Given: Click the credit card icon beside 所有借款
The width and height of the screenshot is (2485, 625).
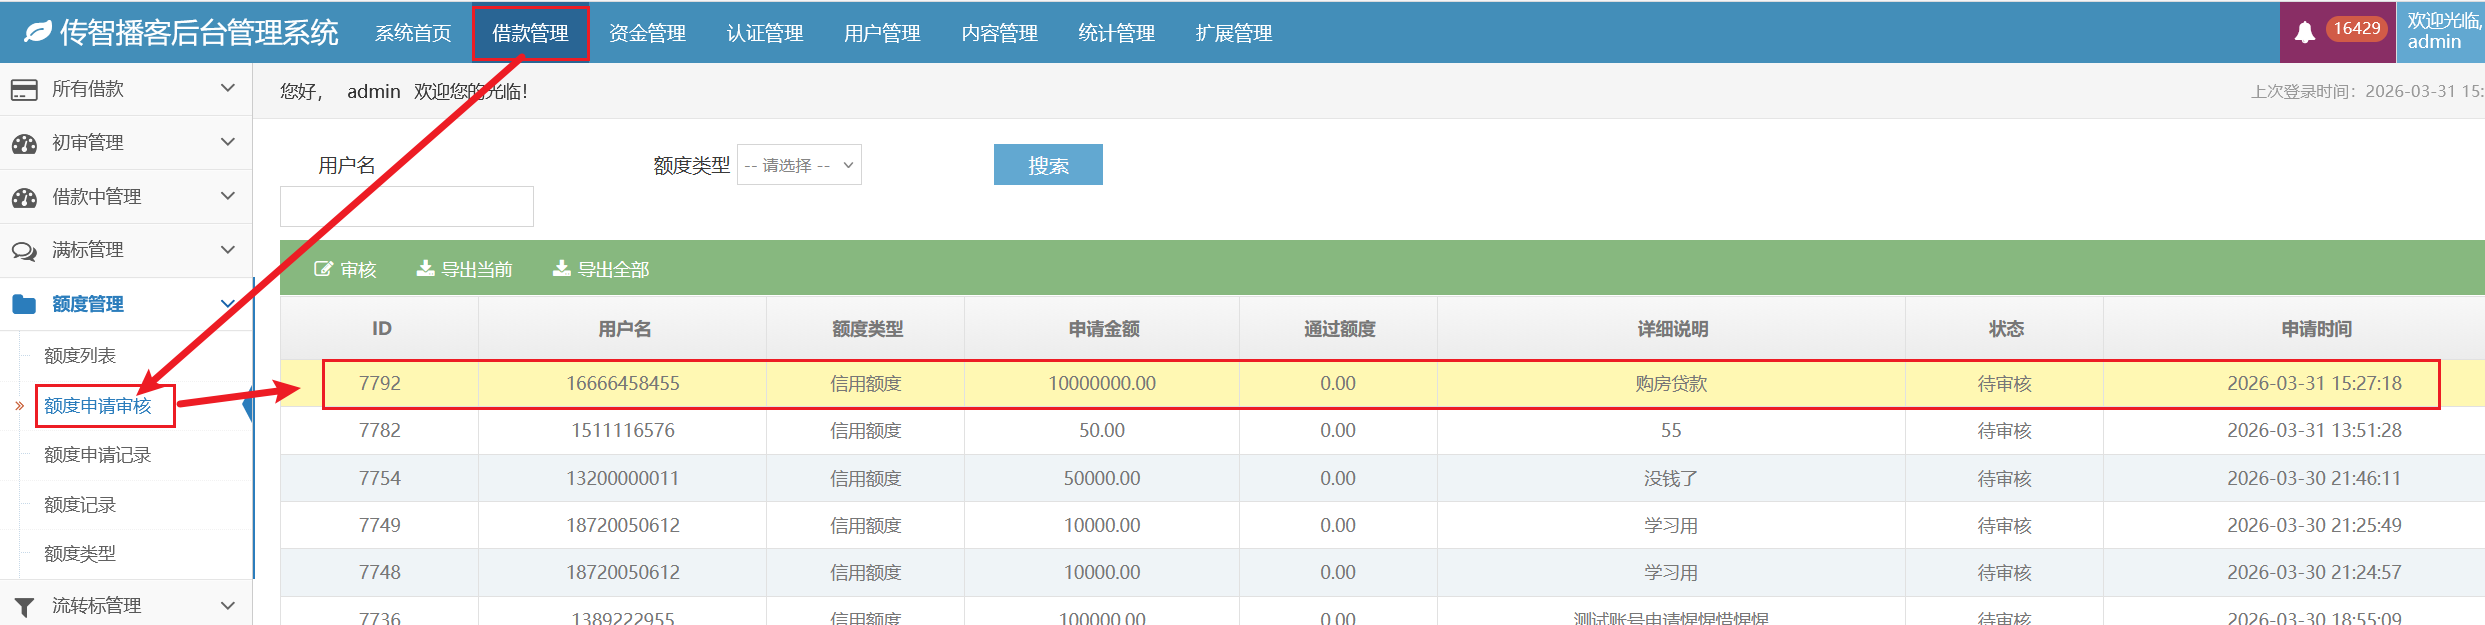Looking at the screenshot, I should pos(24,90).
